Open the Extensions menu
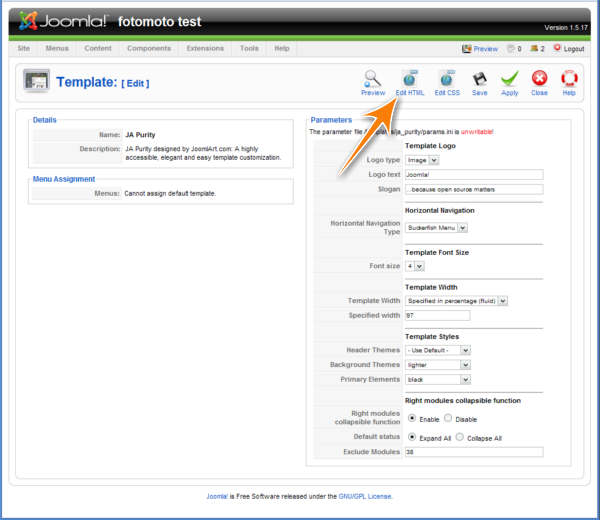600x520 pixels. pos(205,48)
